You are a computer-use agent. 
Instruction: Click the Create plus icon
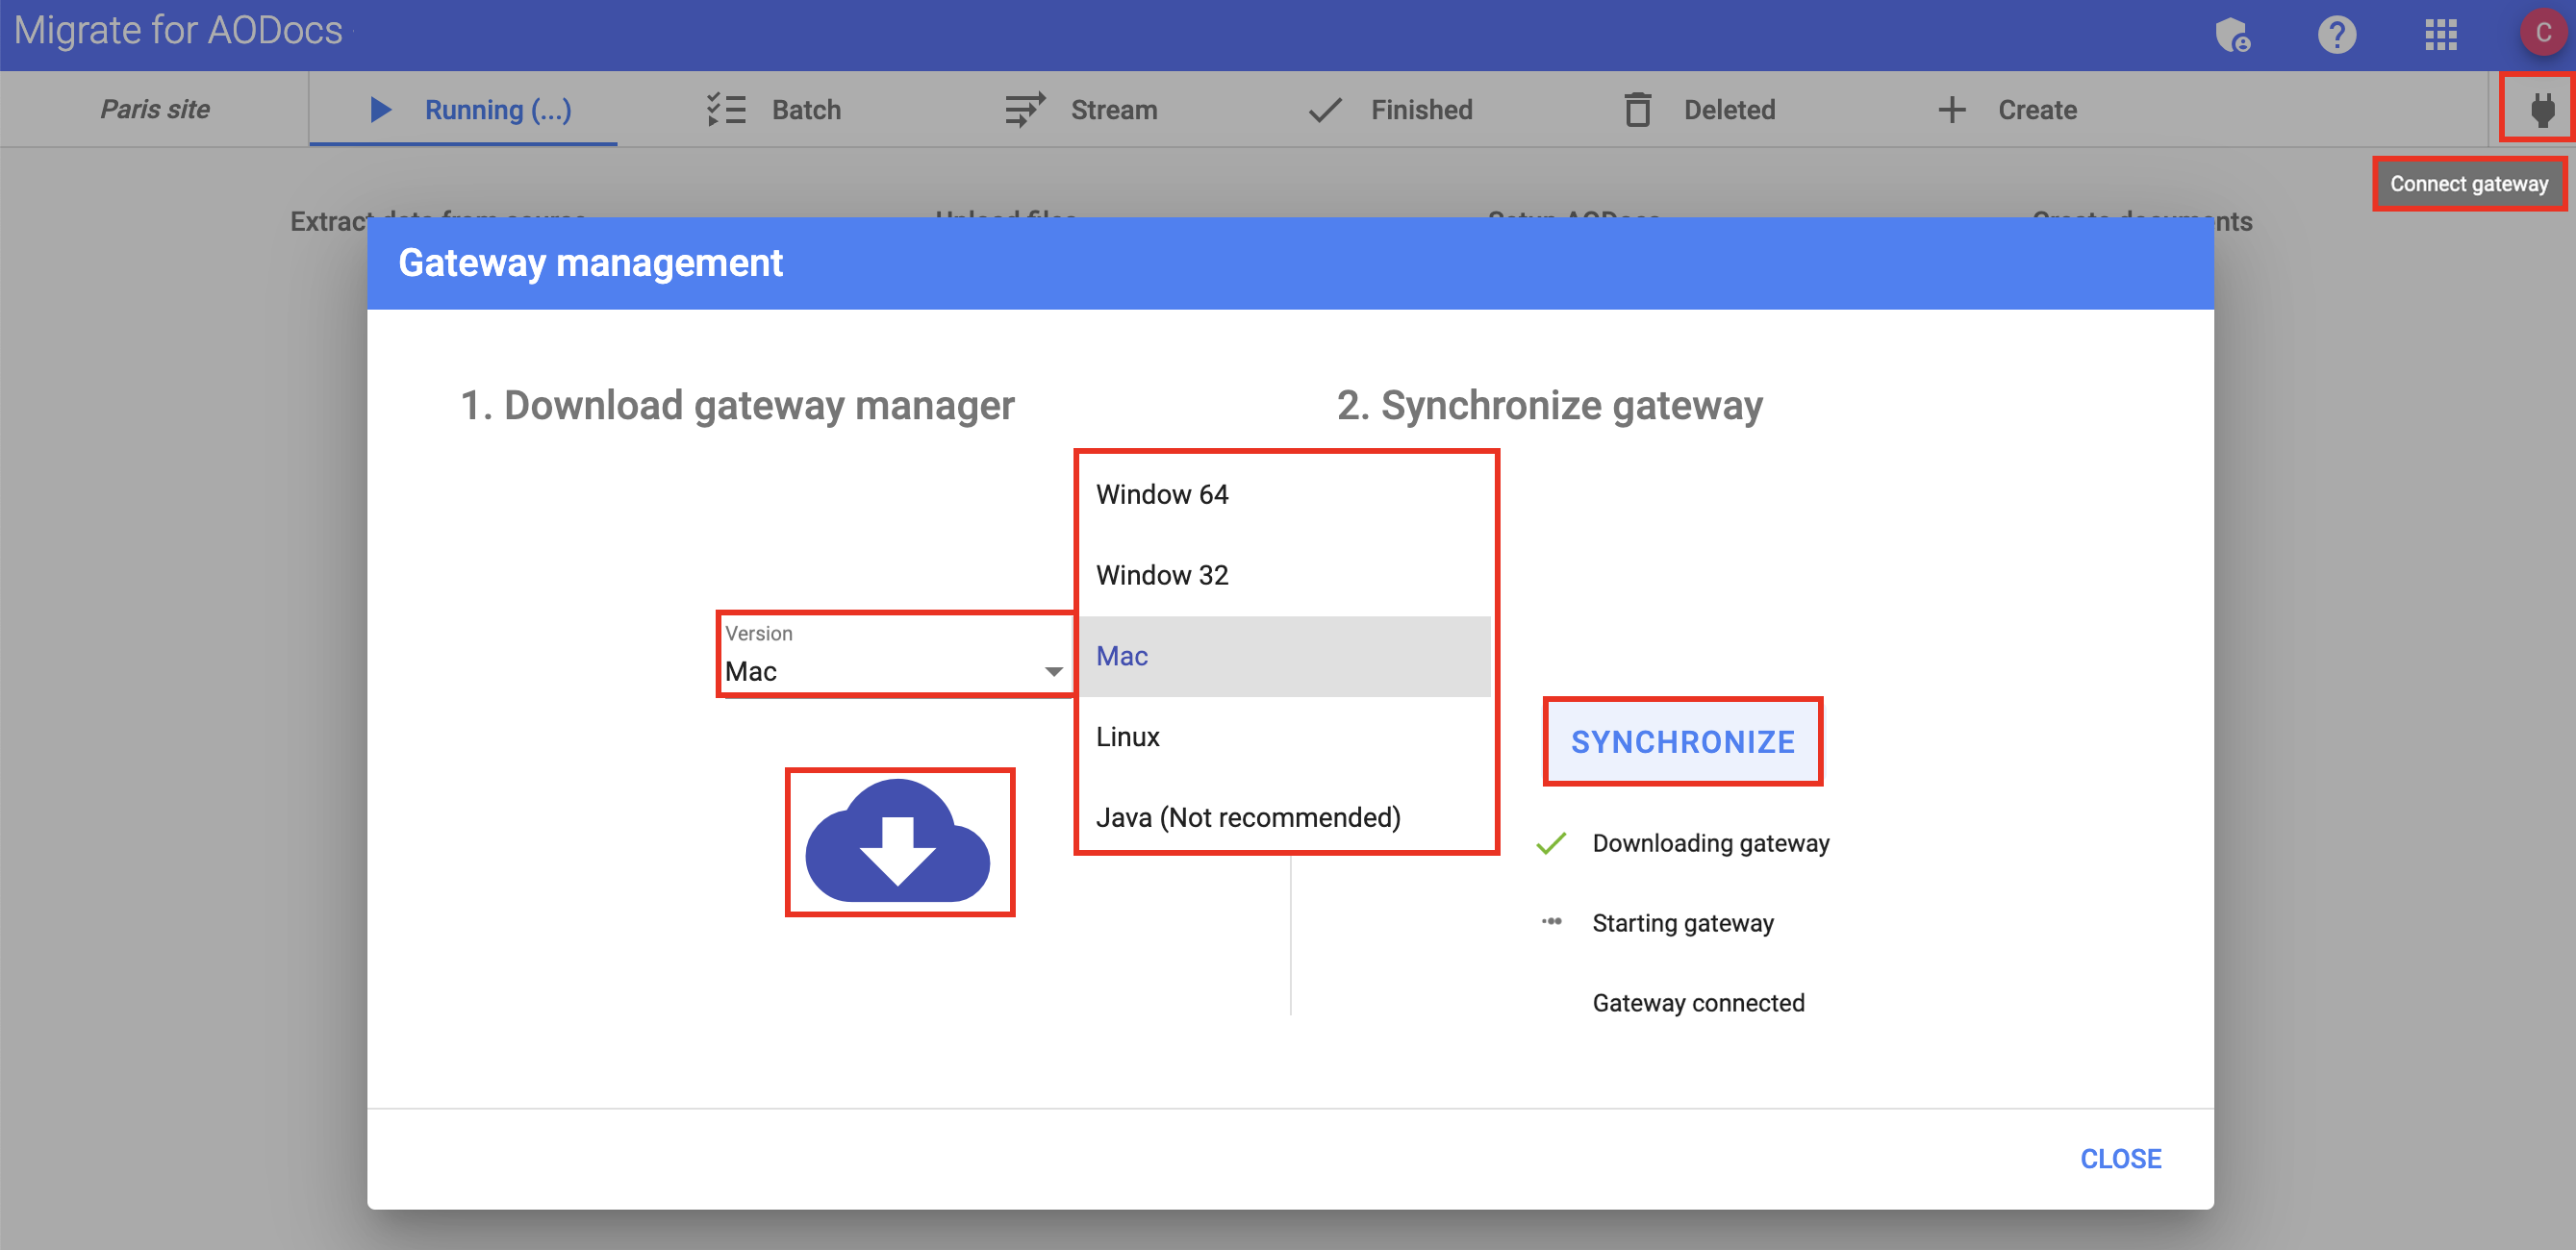pos(1951,109)
